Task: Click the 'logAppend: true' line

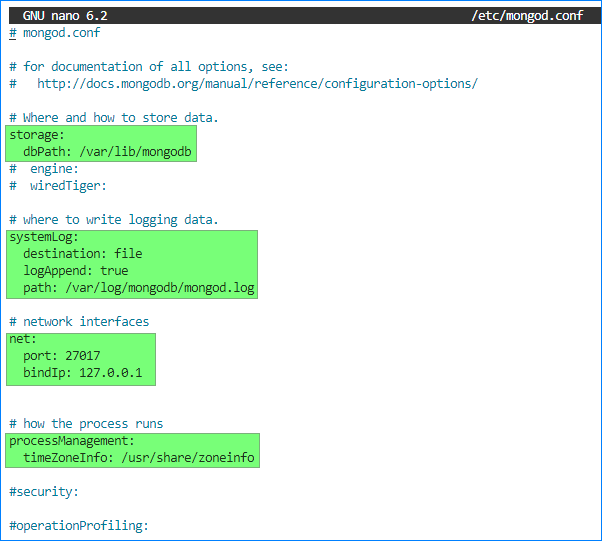Action: coord(76,271)
